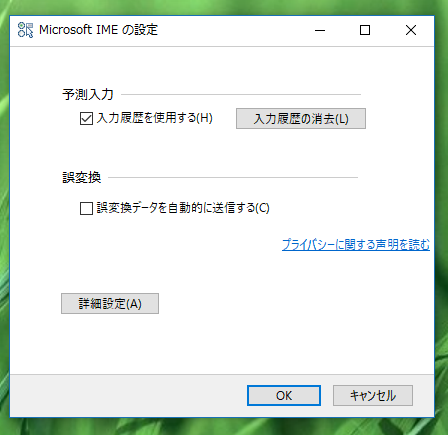448x435 pixels.
Task: Click the 誤変換 section heading
Action: [82, 178]
